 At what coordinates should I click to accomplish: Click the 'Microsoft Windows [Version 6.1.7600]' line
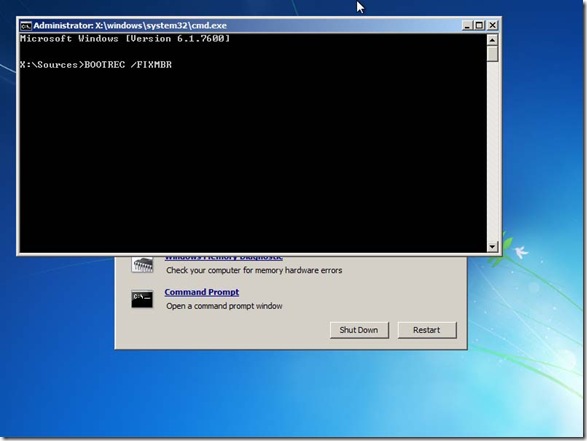[125, 39]
